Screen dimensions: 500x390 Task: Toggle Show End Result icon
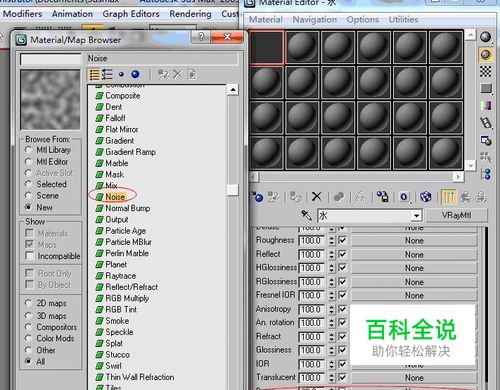tap(448, 197)
